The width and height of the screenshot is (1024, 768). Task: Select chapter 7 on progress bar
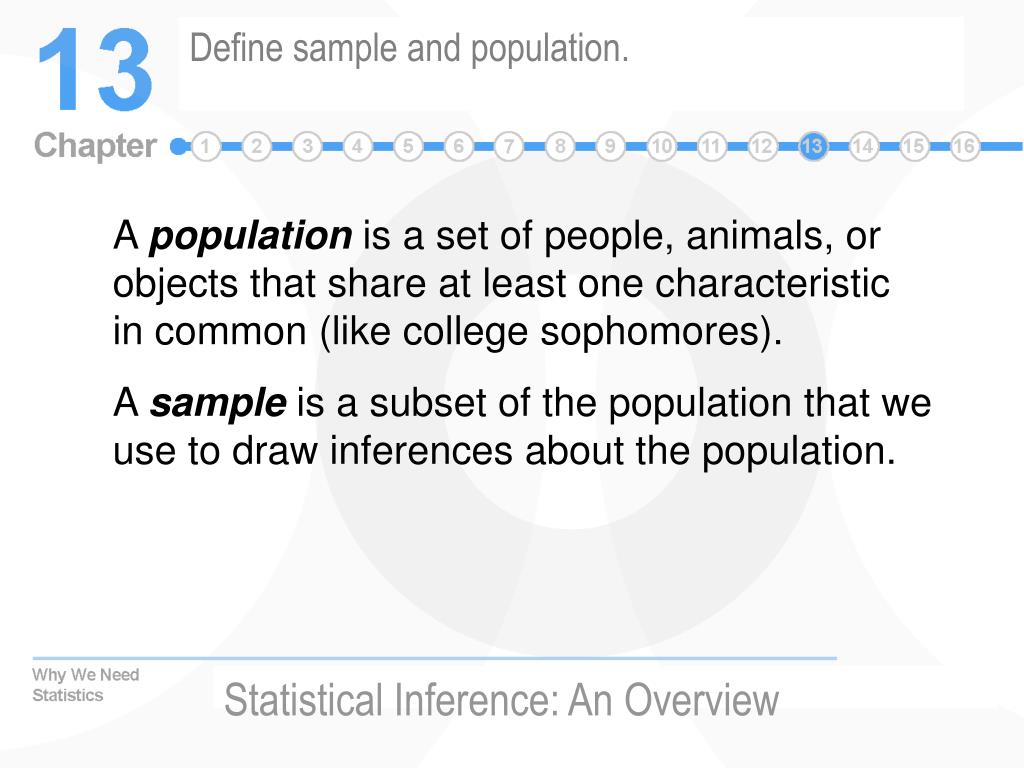click(509, 146)
